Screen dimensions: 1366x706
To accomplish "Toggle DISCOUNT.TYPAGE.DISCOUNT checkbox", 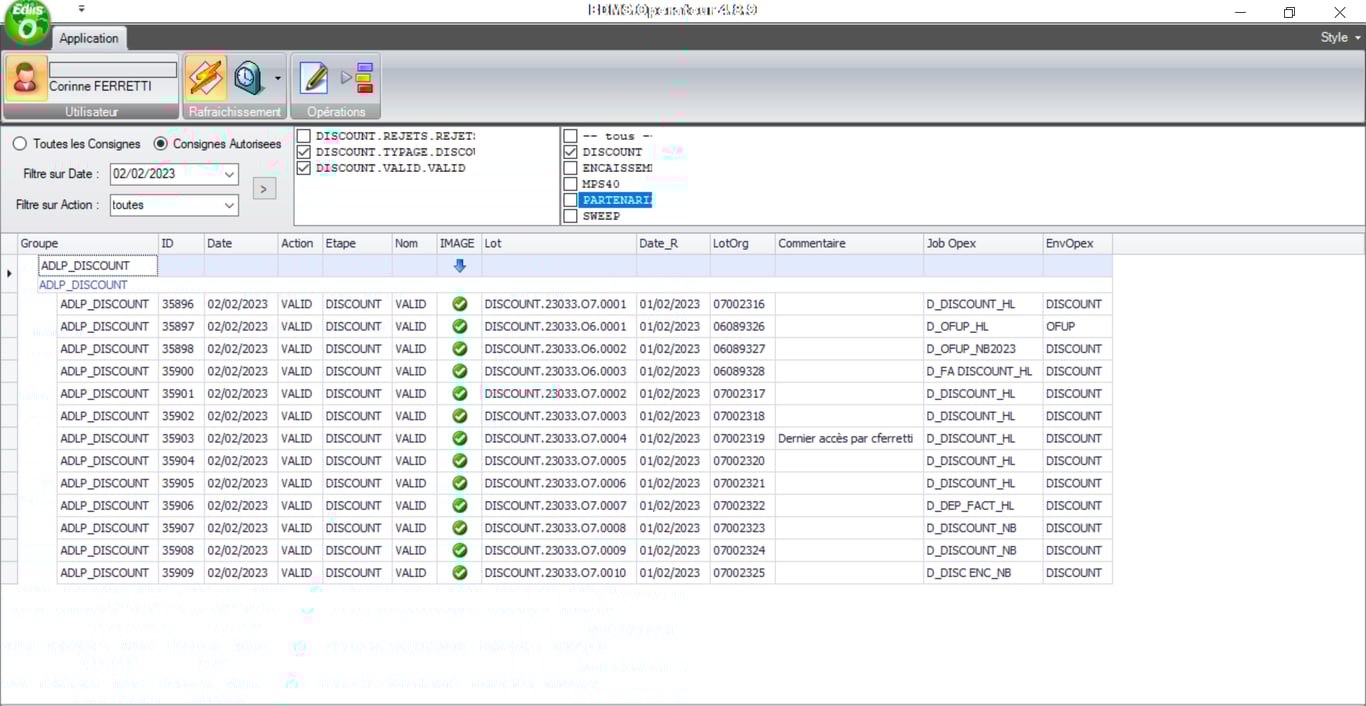I will (304, 152).
